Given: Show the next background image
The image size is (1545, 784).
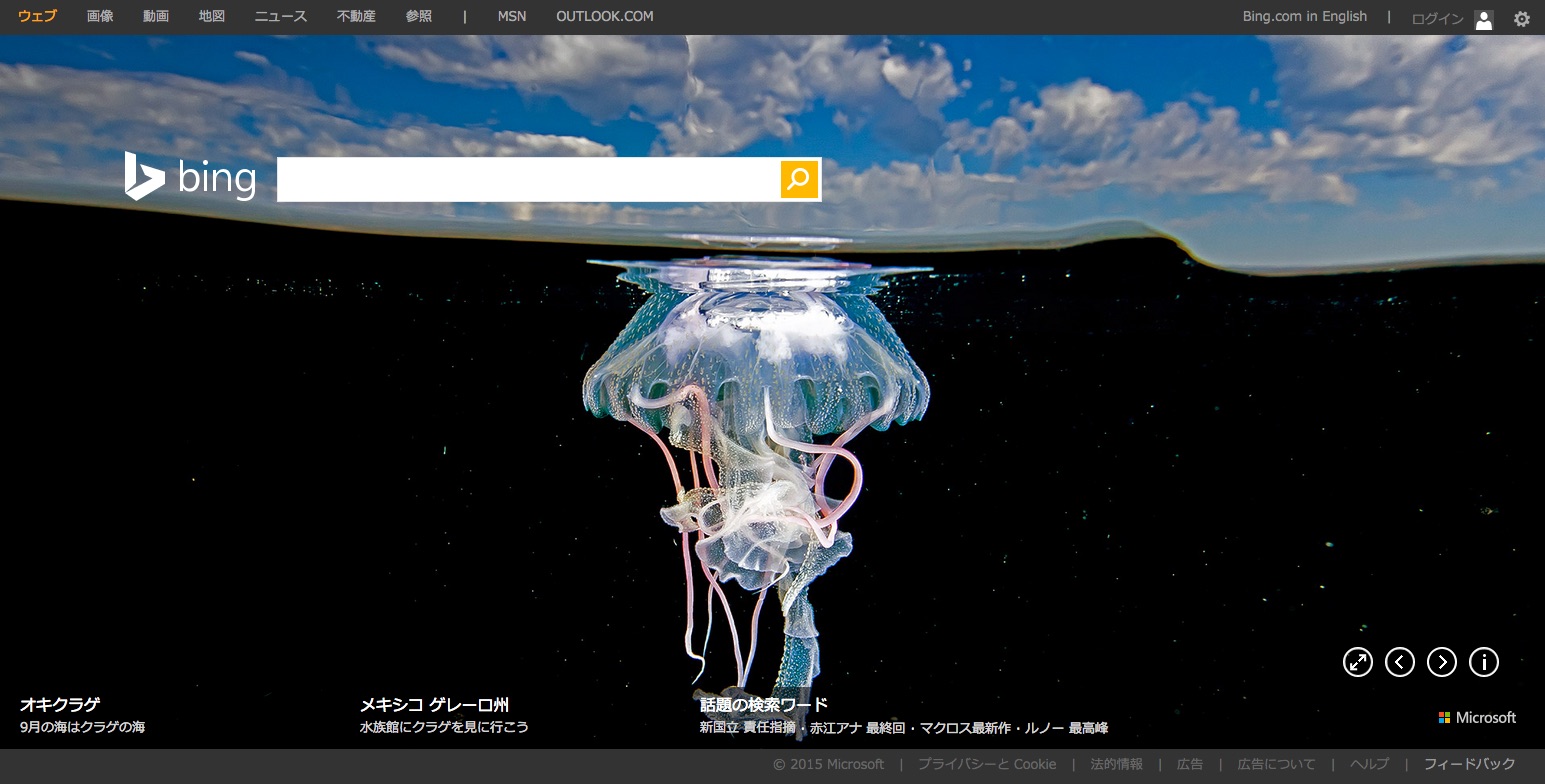Looking at the screenshot, I should (x=1441, y=662).
